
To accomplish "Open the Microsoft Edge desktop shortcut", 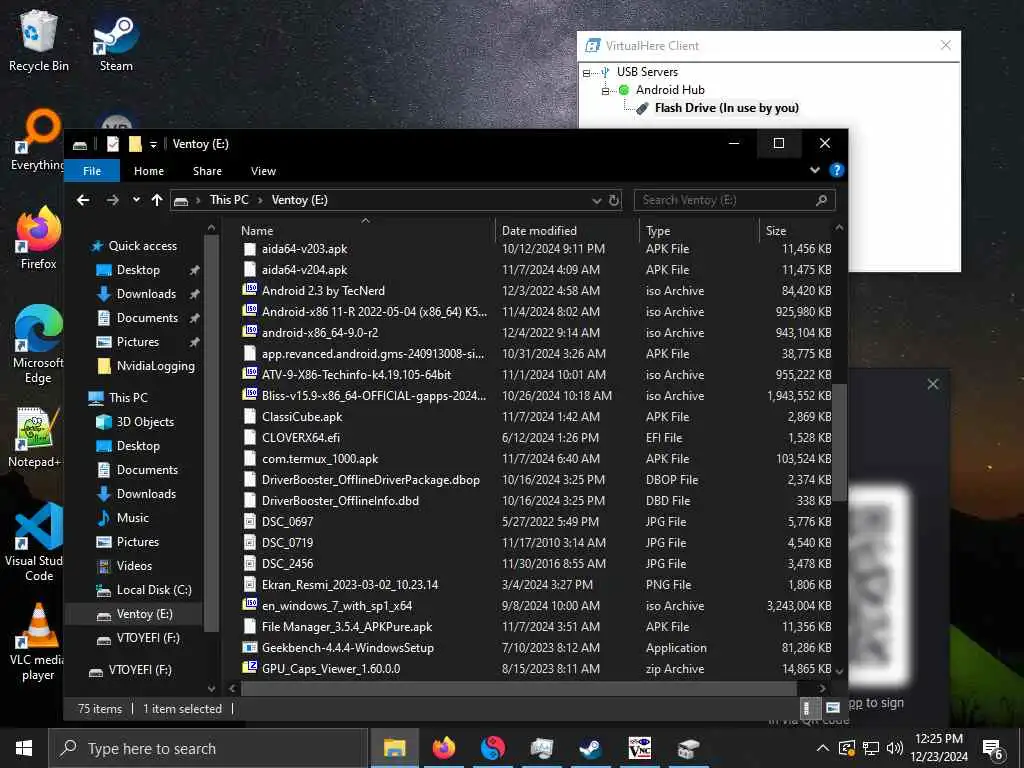I will (x=38, y=344).
